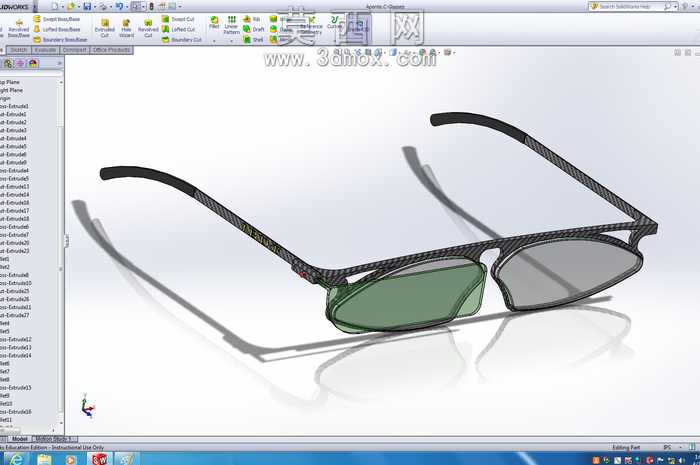Image resolution: width=700 pixels, height=465 pixels.
Task: Expand the search box options dropdown
Action: (x=676, y=6)
